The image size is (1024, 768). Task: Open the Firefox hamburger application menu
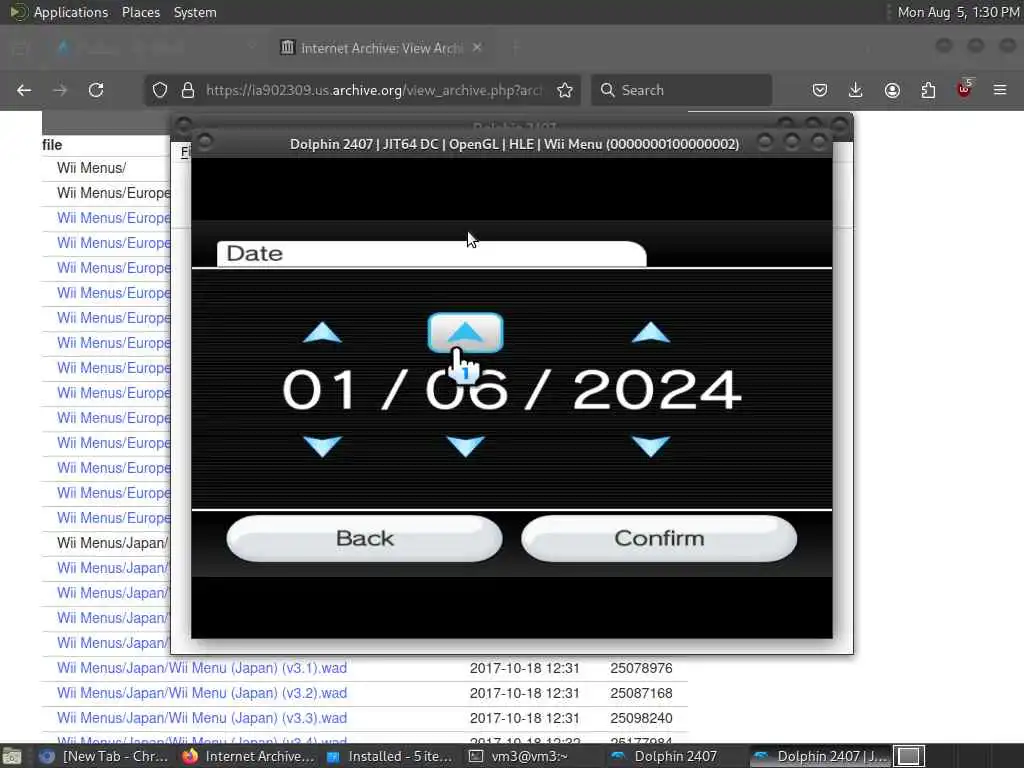pos(1000,90)
